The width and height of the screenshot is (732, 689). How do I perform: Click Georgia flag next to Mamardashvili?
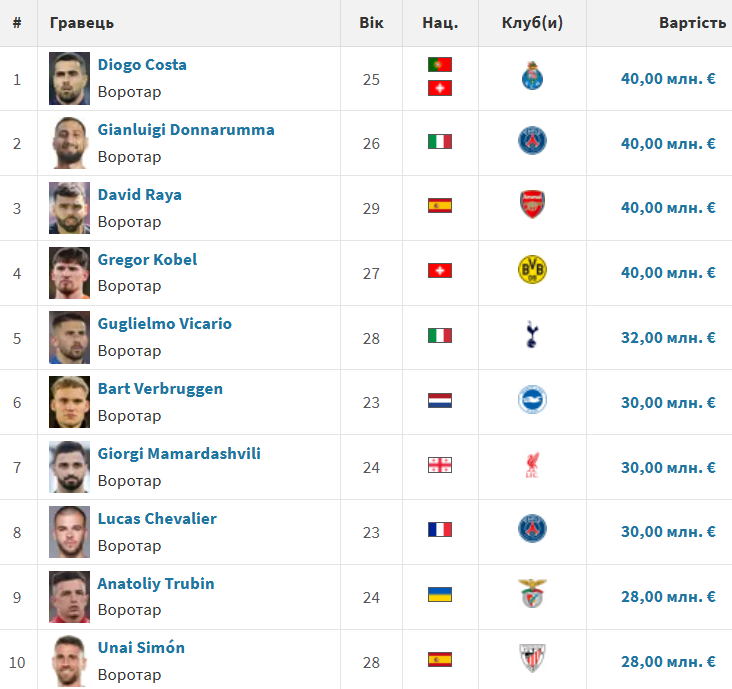(440, 465)
